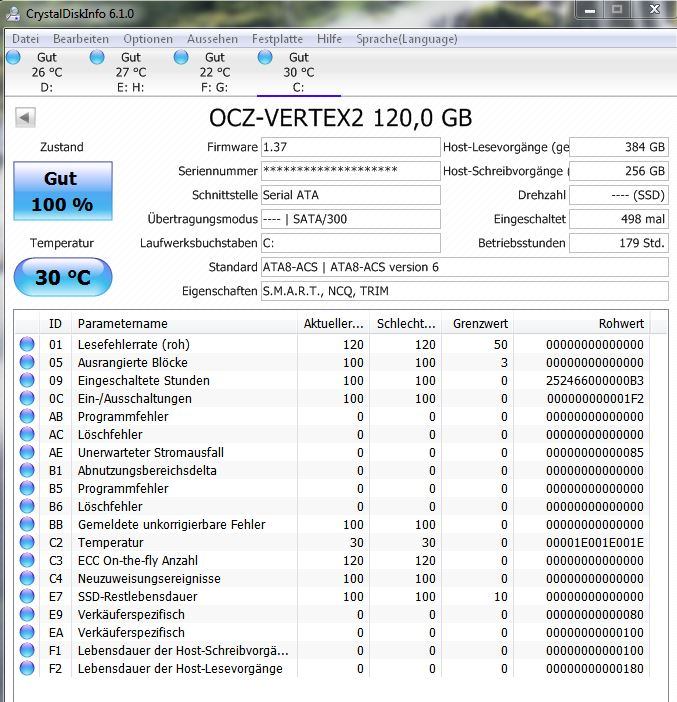The image size is (677, 702).
Task: Click the Host-Schreibvorgänge value 256 GB
Action: coord(619,171)
